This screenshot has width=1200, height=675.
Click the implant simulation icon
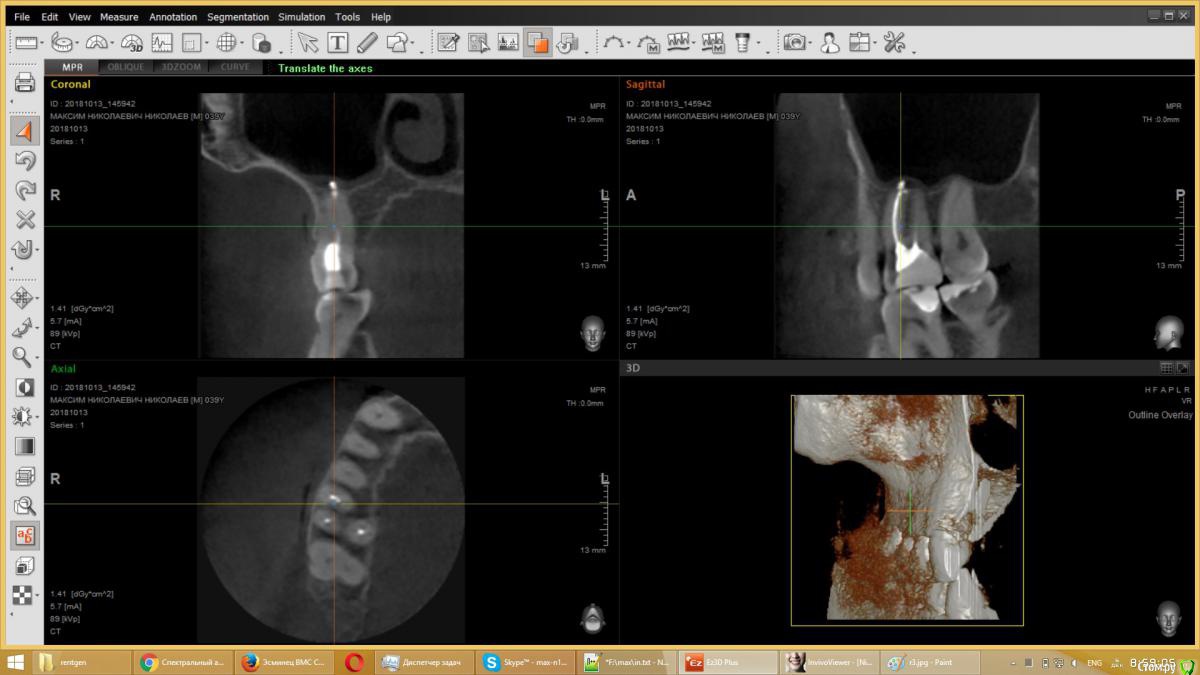742,43
